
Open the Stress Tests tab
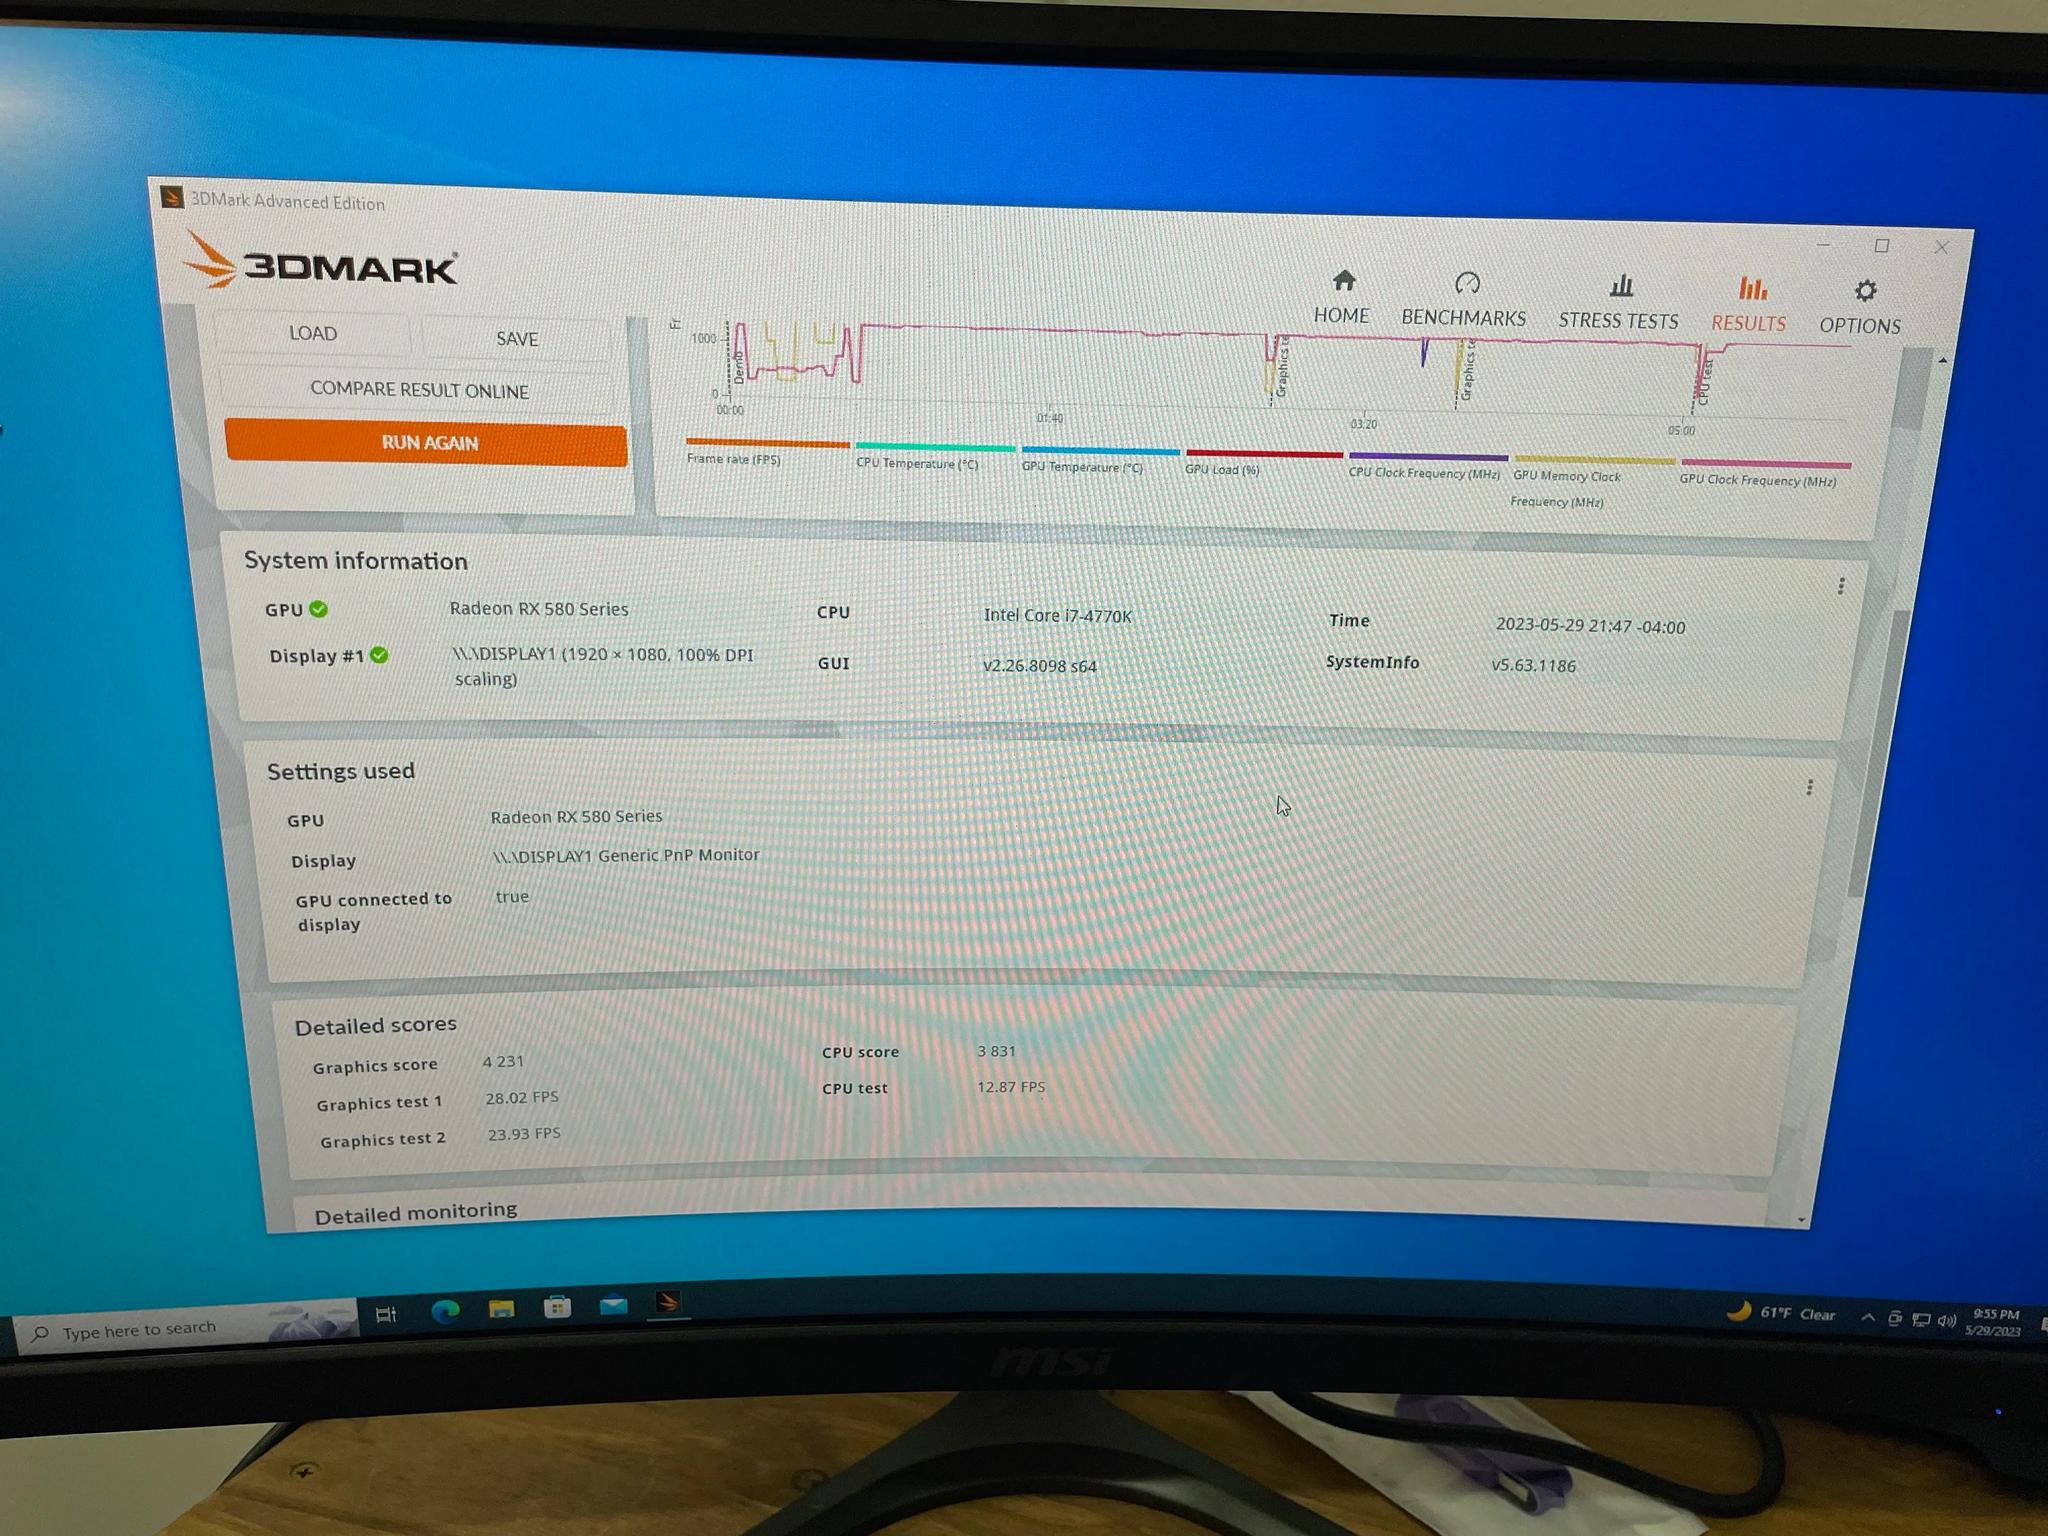coord(1618,303)
